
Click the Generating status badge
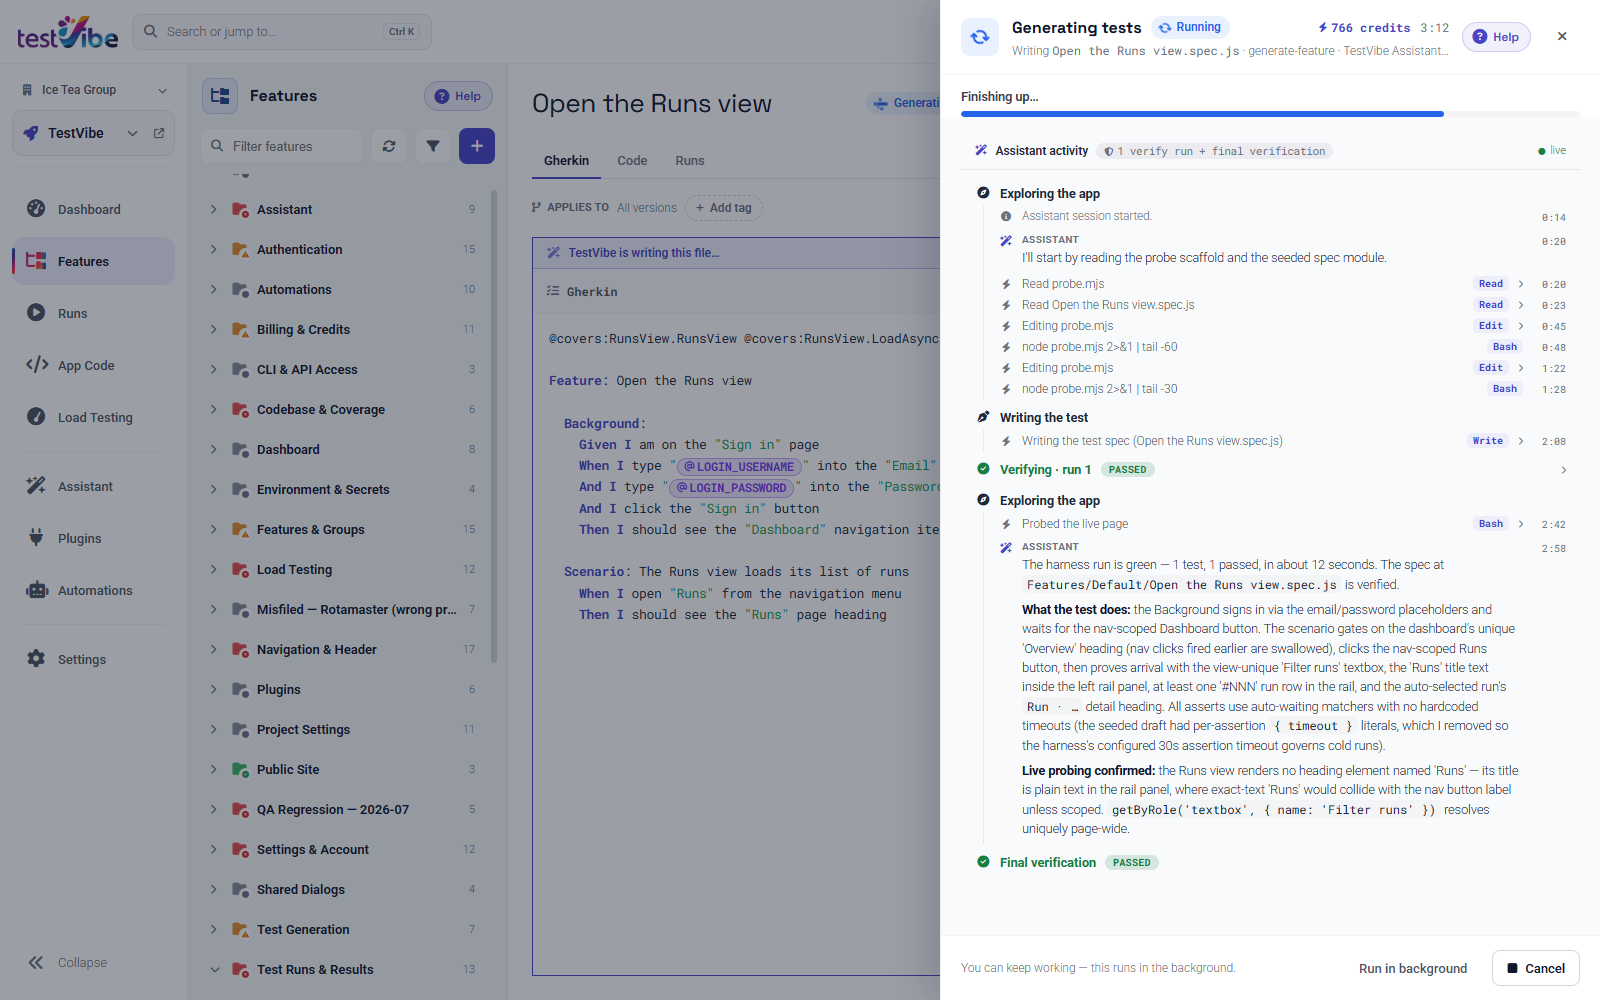coord(905,103)
